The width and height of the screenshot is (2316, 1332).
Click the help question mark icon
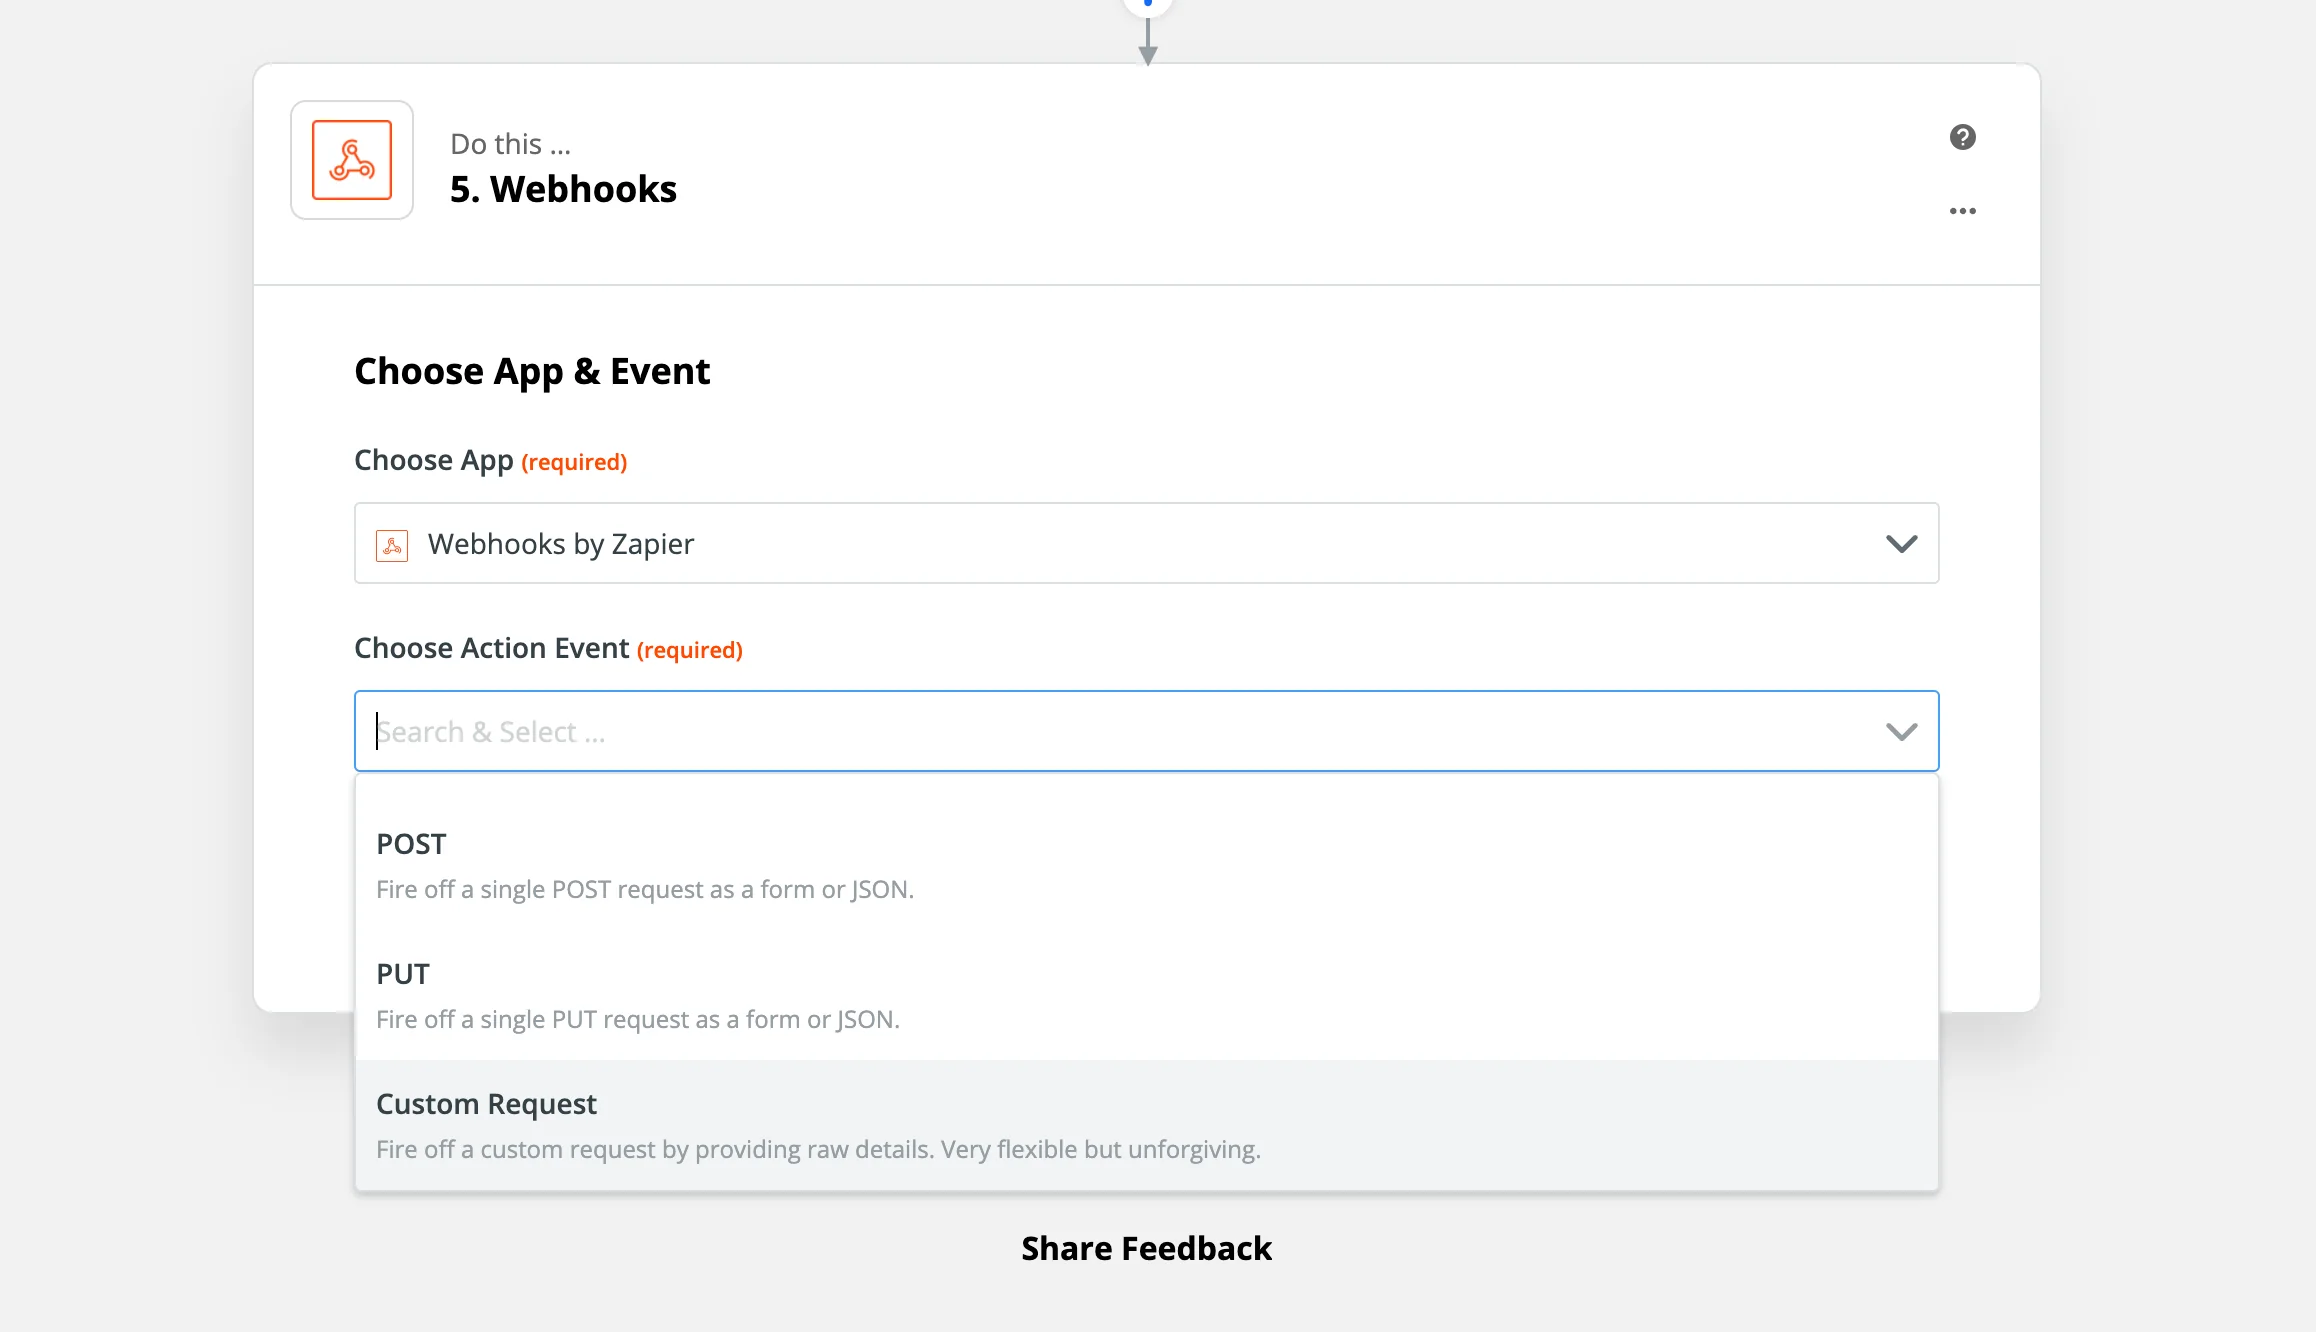[x=1962, y=137]
